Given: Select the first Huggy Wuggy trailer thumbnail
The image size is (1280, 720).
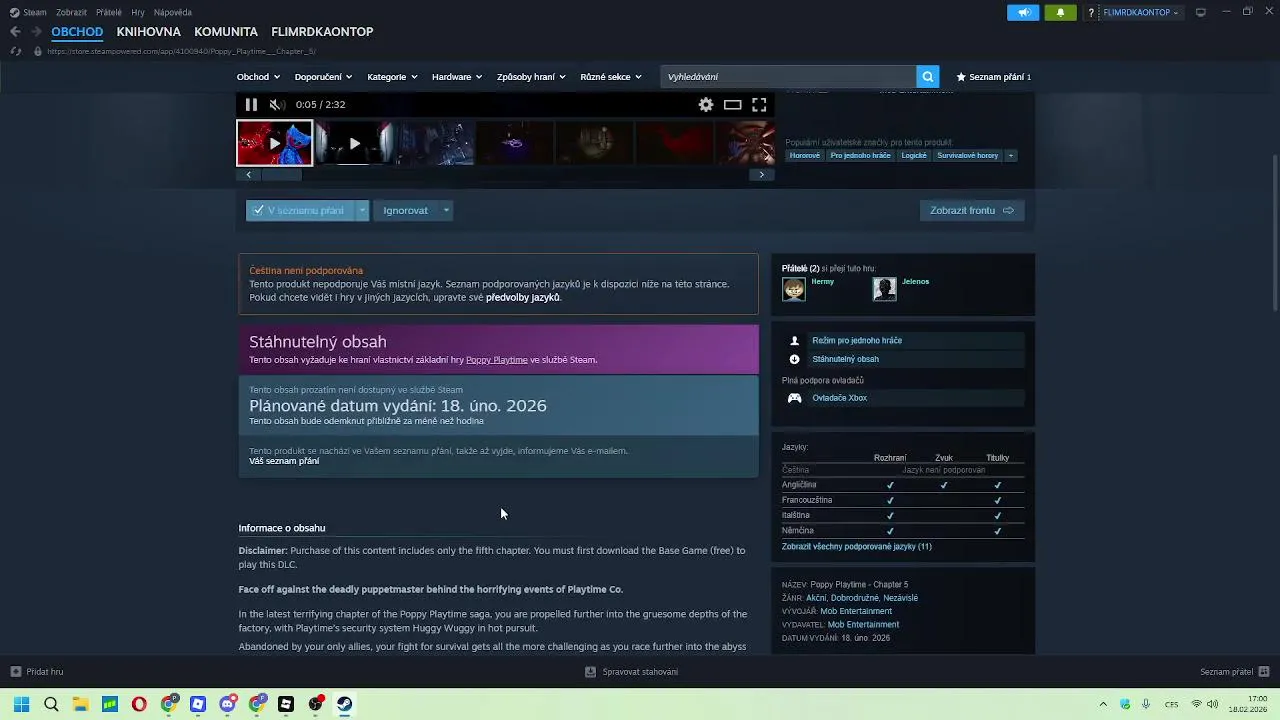Looking at the screenshot, I should coord(274,143).
